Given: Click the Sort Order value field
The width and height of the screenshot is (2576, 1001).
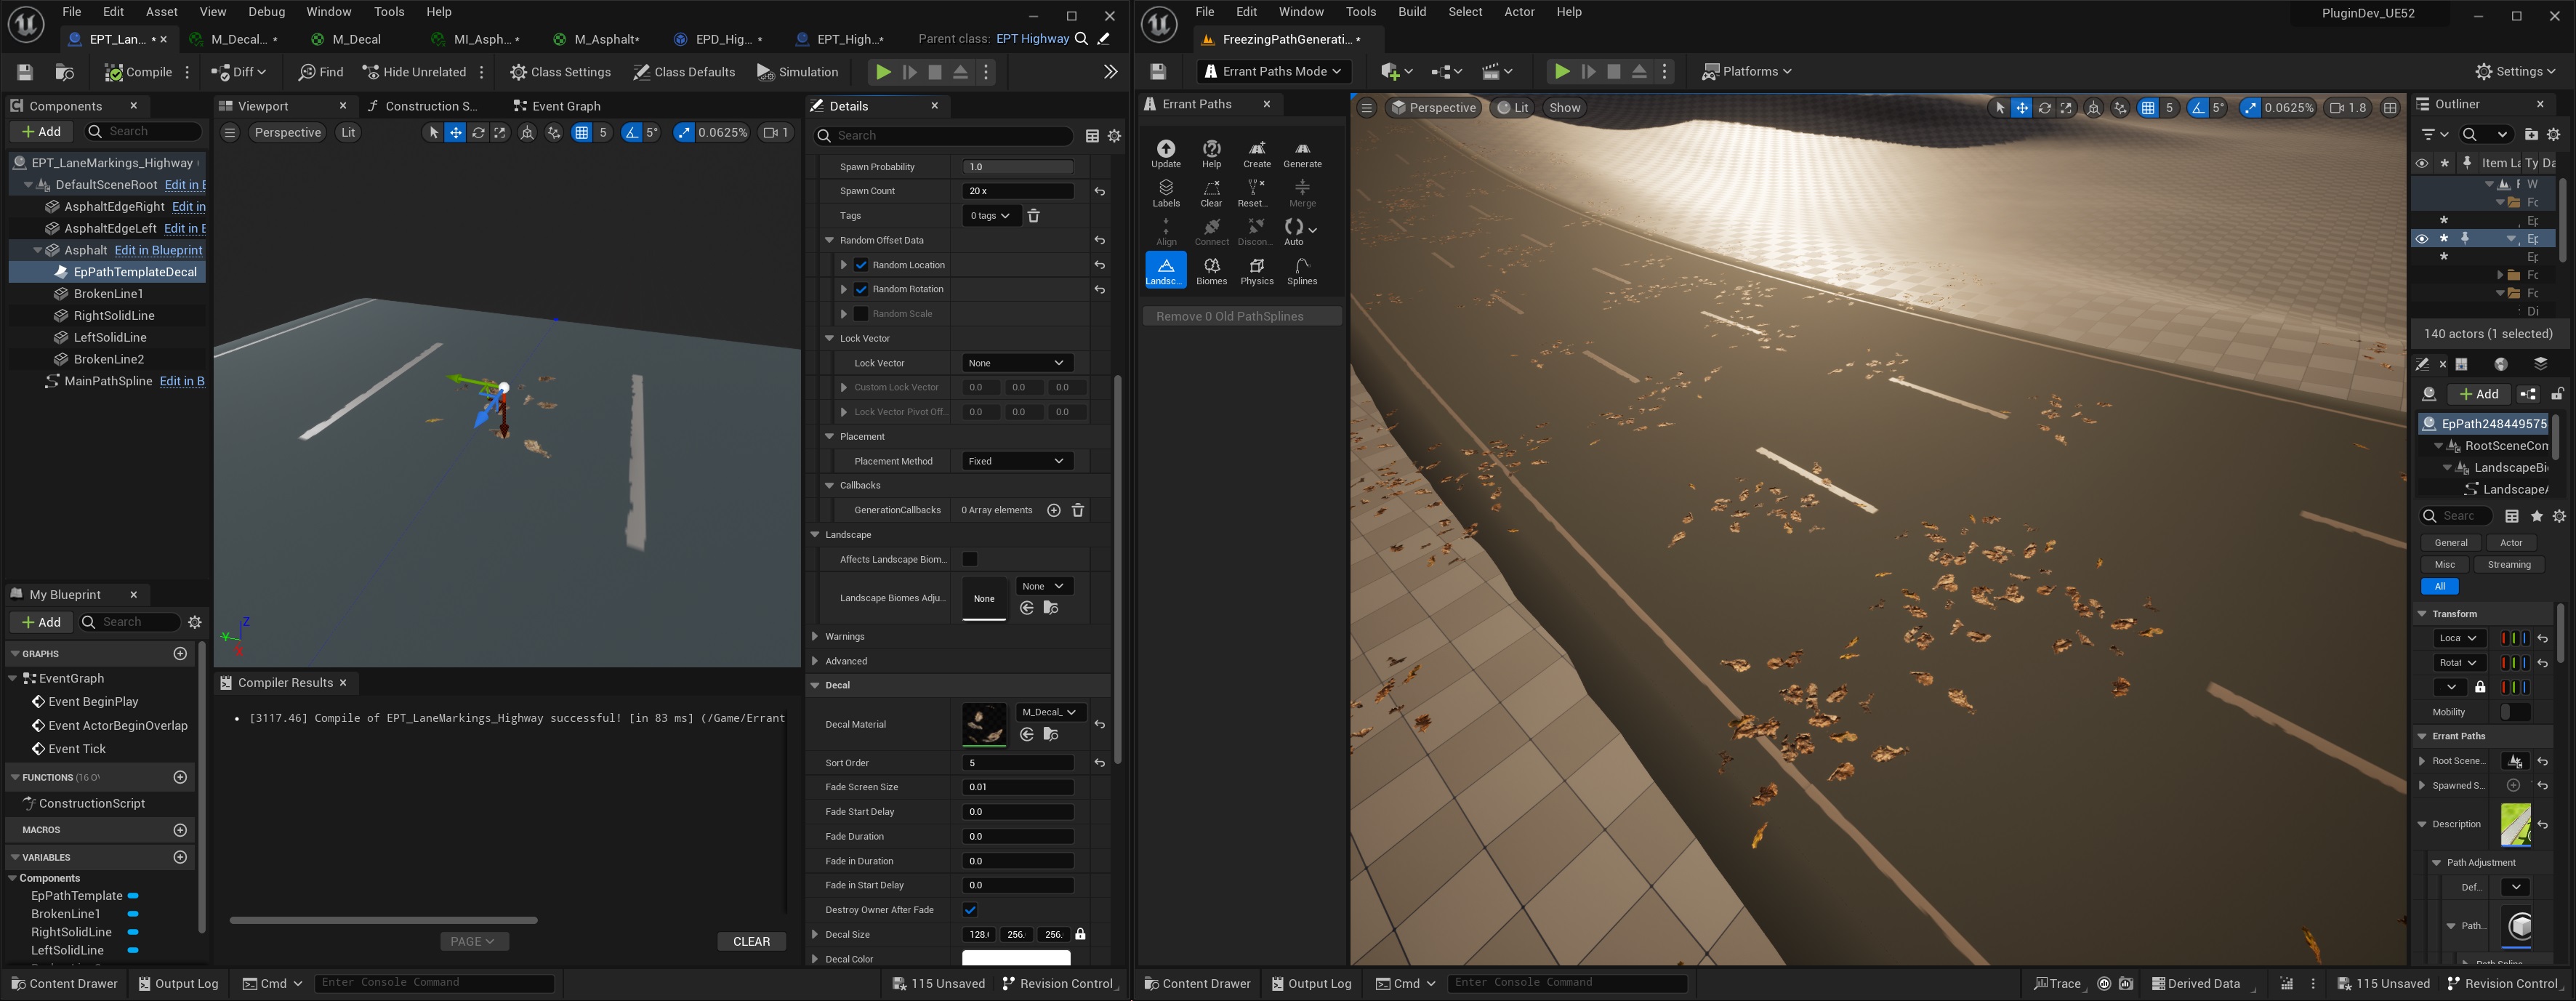Looking at the screenshot, I should [1017, 763].
